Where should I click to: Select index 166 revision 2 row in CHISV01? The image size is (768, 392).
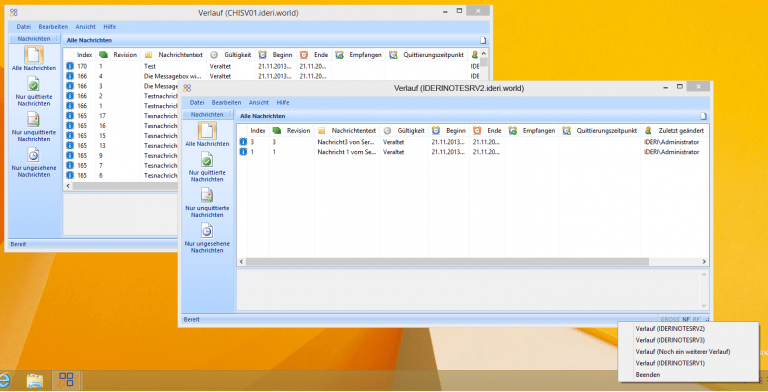[x=121, y=96]
